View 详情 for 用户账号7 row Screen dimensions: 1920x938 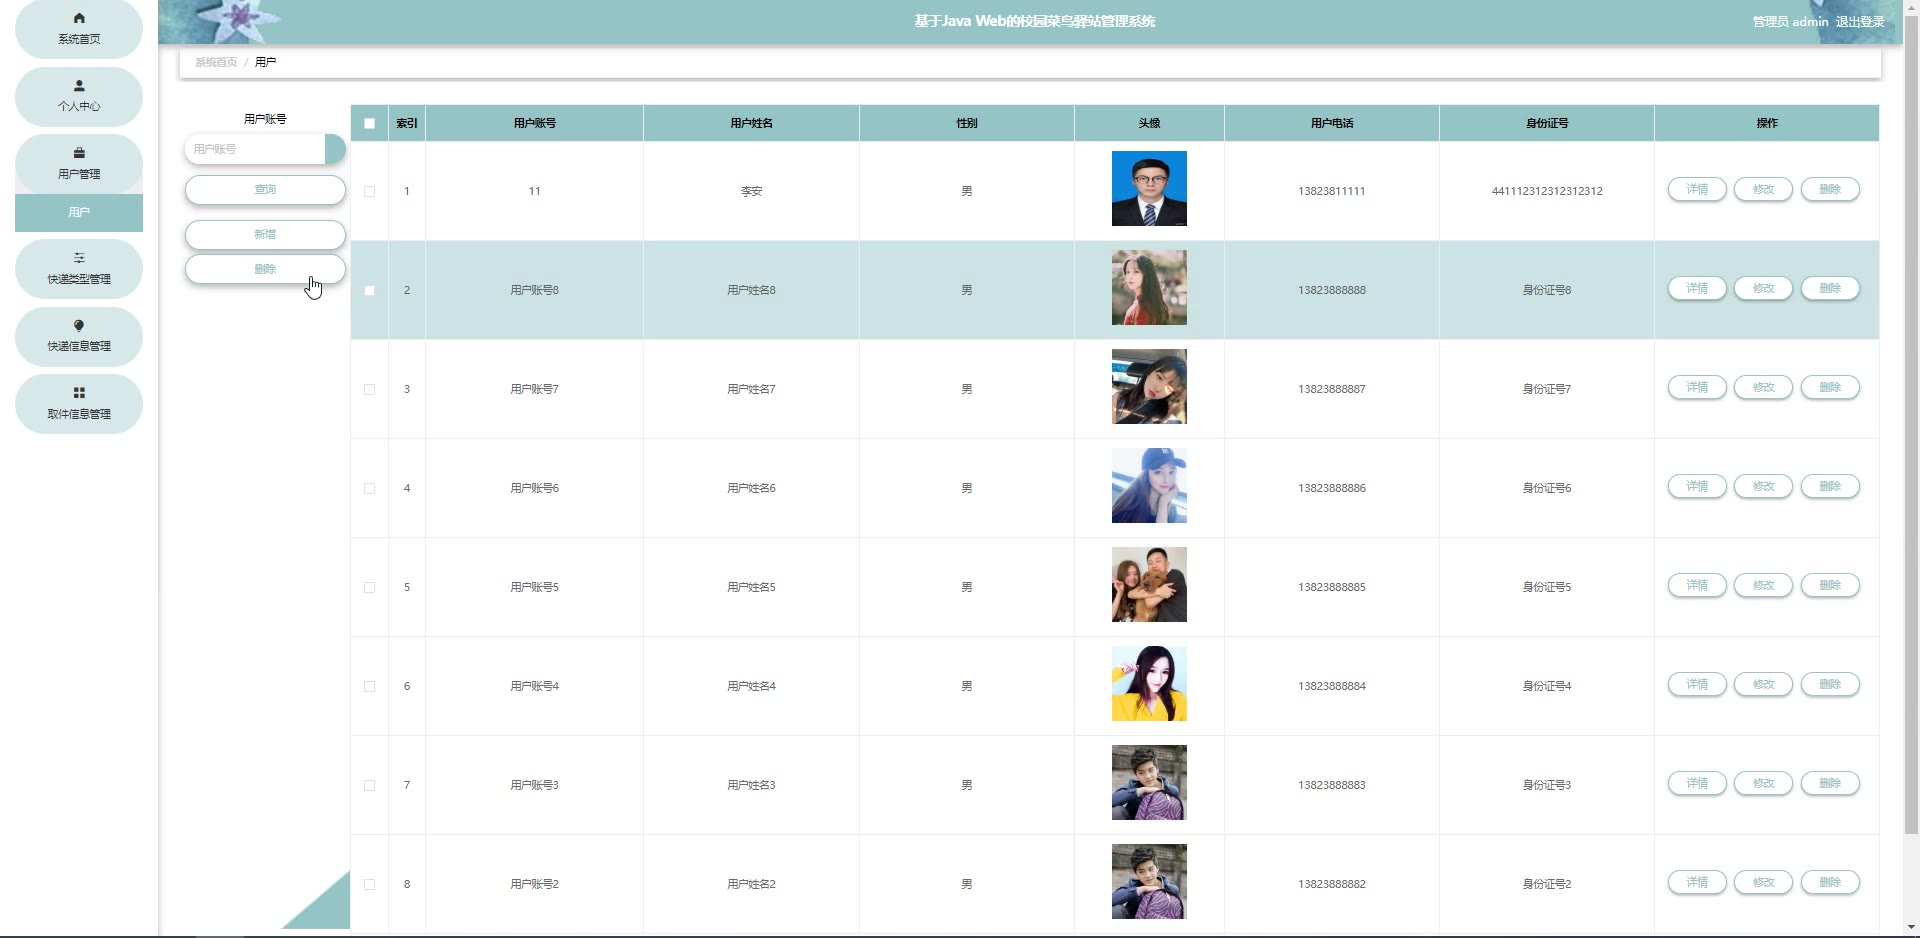point(1697,387)
